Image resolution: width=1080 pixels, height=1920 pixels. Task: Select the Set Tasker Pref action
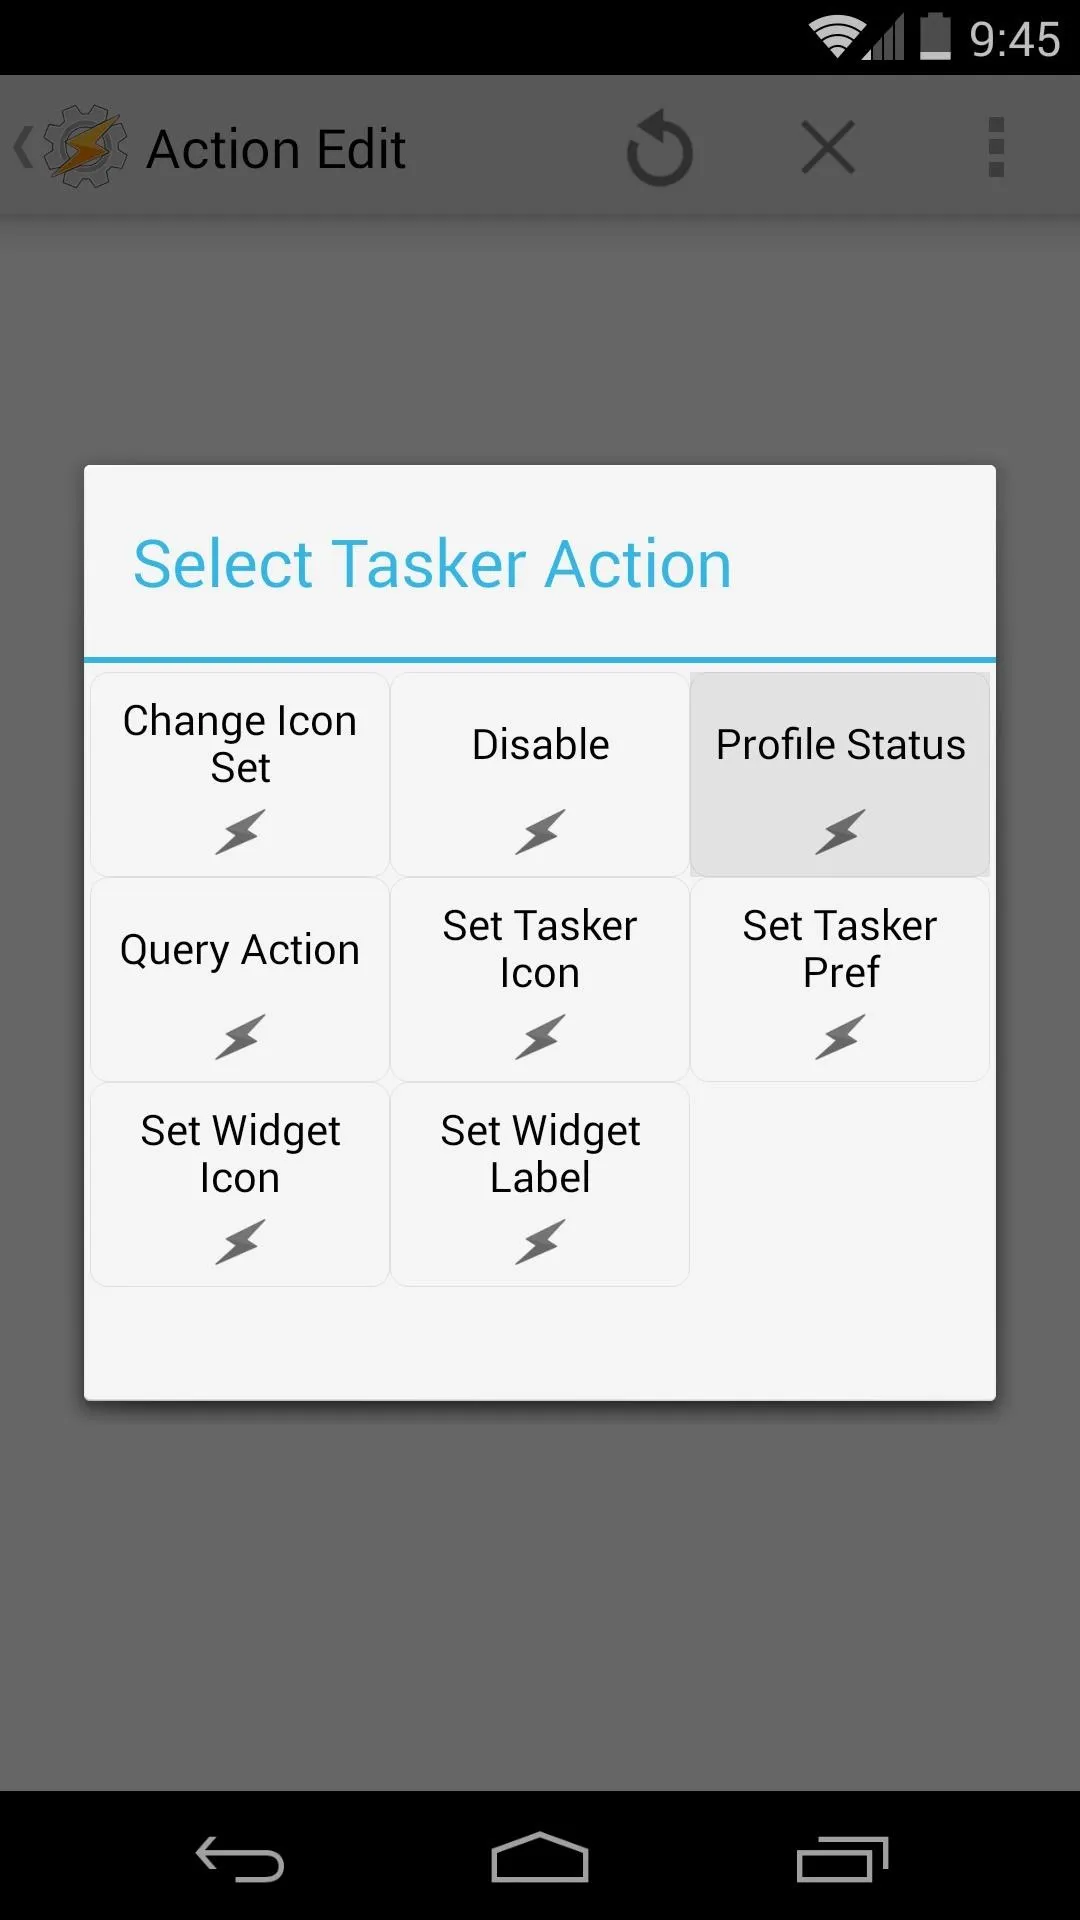pos(840,980)
